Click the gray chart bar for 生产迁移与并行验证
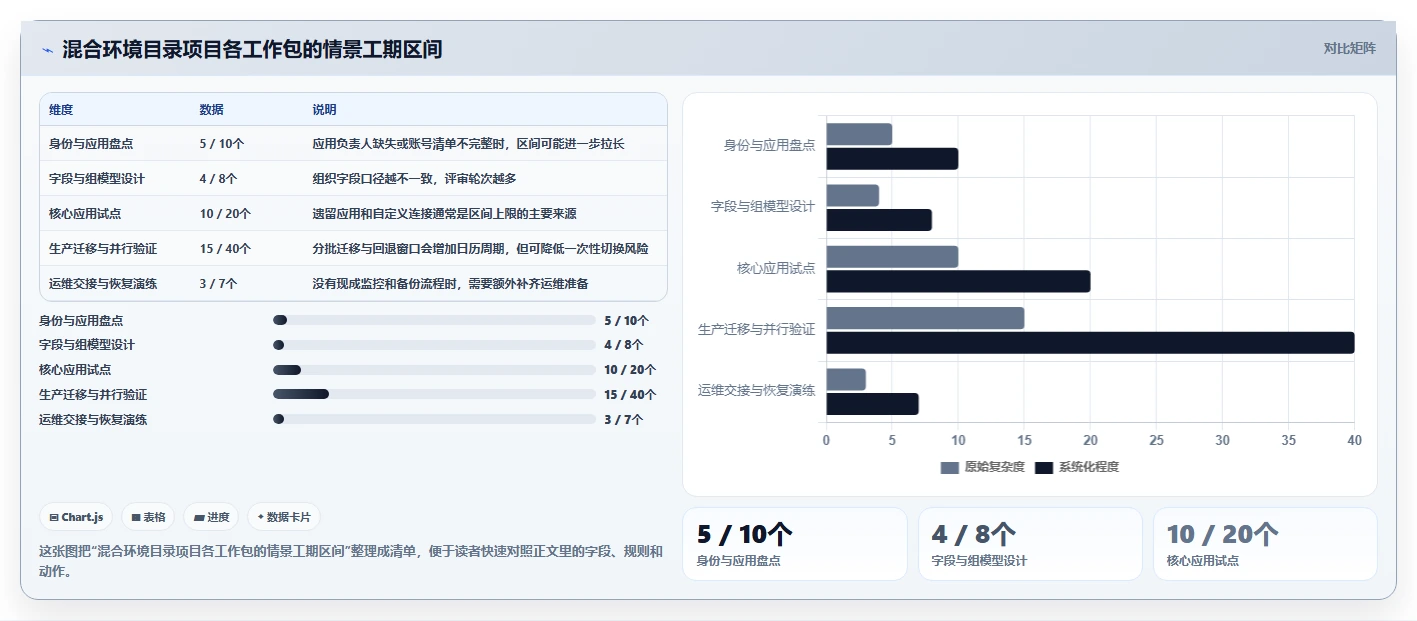This screenshot has width=1417, height=621. [925, 318]
